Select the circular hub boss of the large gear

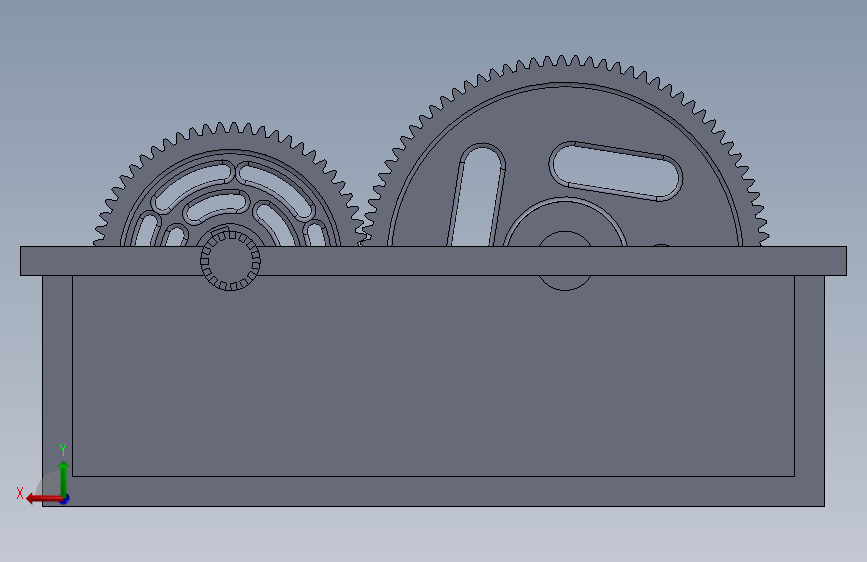click(x=565, y=221)
